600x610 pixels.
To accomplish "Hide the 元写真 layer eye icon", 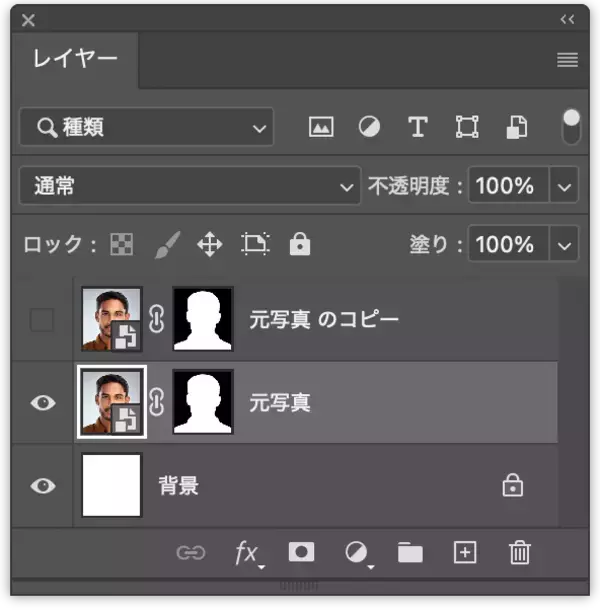I will [x=43, y=403].
